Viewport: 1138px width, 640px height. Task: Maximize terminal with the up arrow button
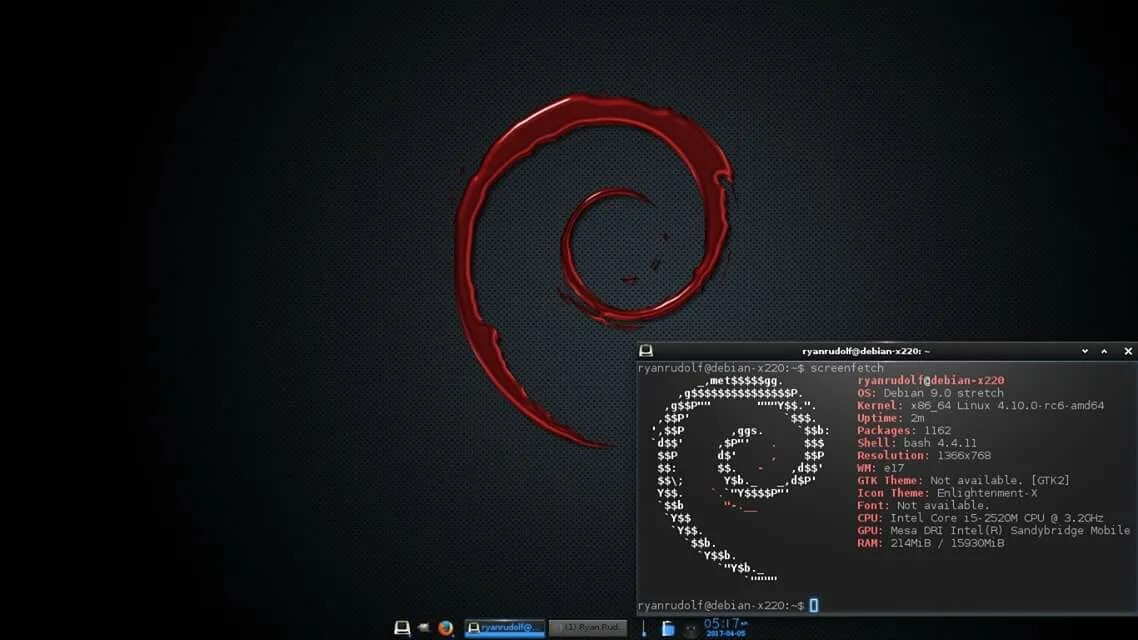point(1105,351)
